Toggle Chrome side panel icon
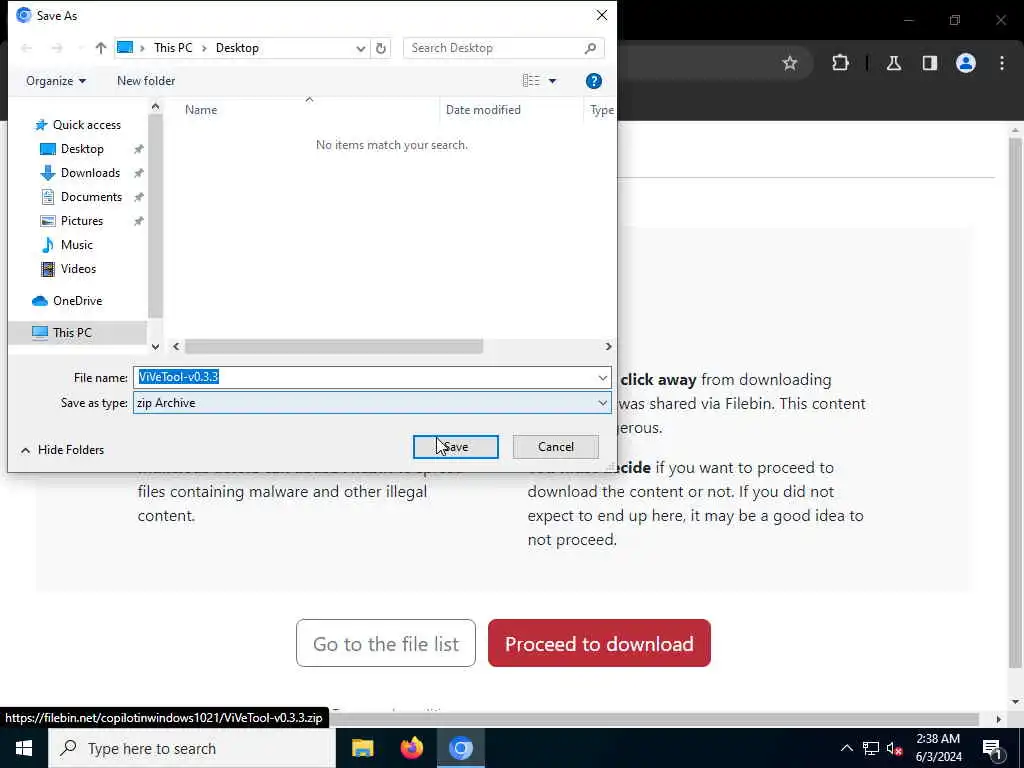The height and width of the screenshot is (768, 1024). tap(930, 63)
